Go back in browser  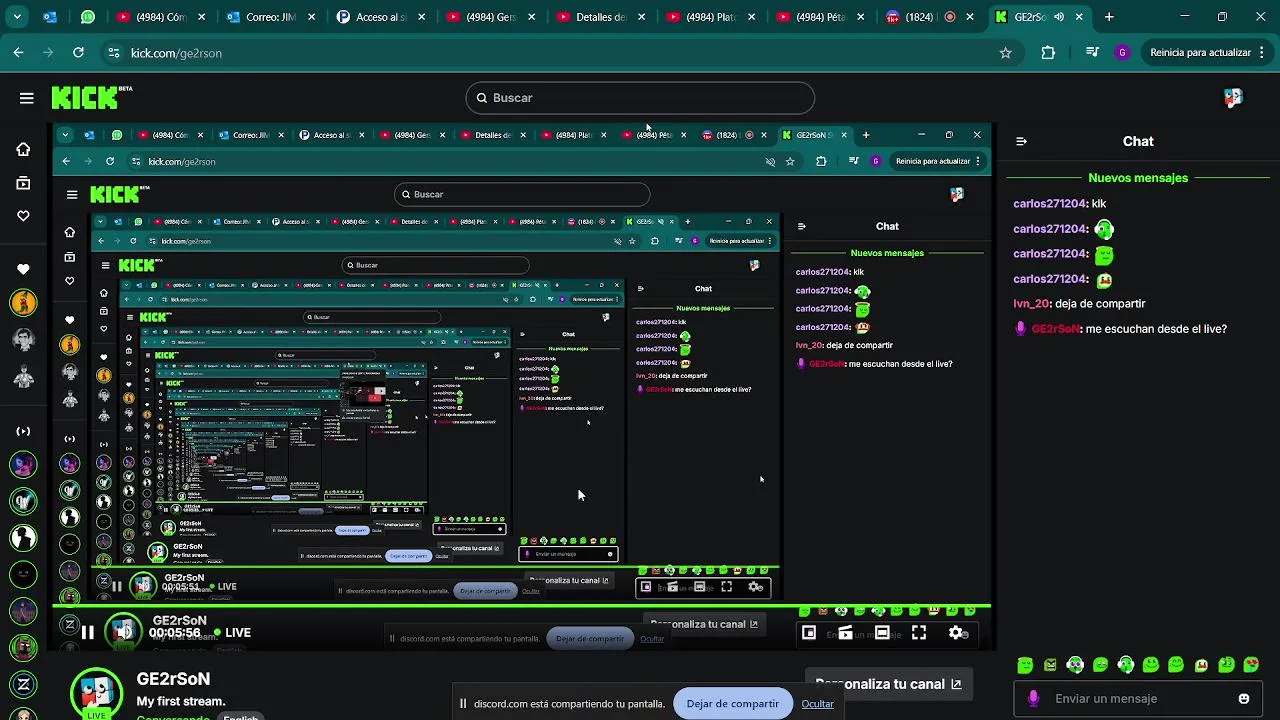(18, 53)
